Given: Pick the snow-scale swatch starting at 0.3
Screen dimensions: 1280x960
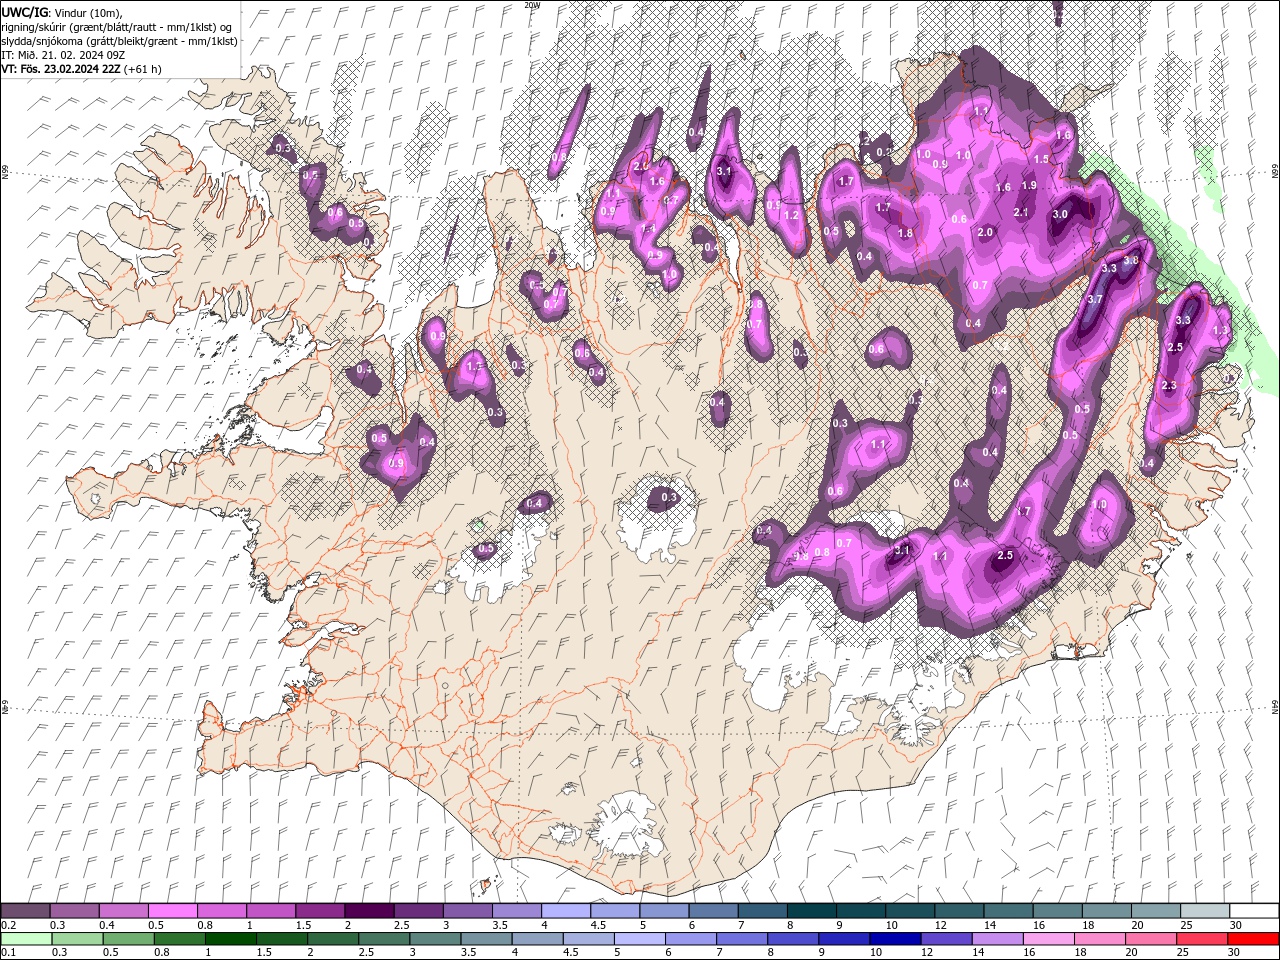Looking at the screenshot, I should click(74, 911).
